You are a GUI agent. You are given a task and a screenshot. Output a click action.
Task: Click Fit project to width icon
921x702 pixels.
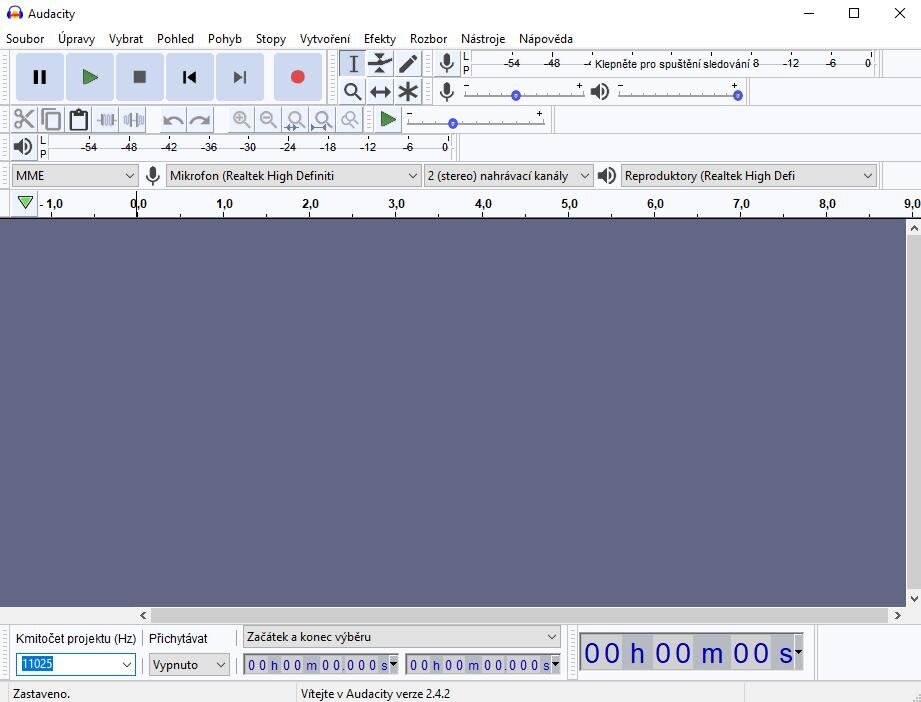click(x=322, y=119)
